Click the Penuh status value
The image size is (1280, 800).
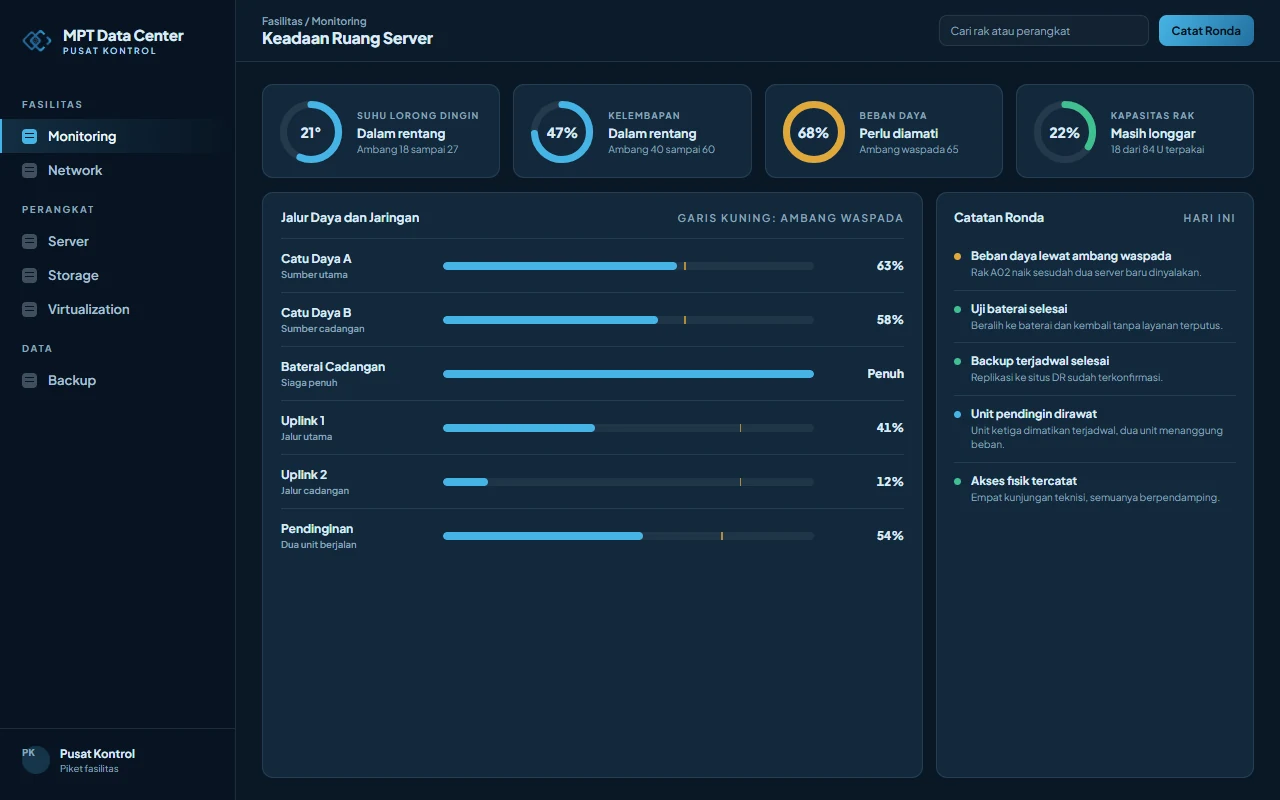pos(885,374)
